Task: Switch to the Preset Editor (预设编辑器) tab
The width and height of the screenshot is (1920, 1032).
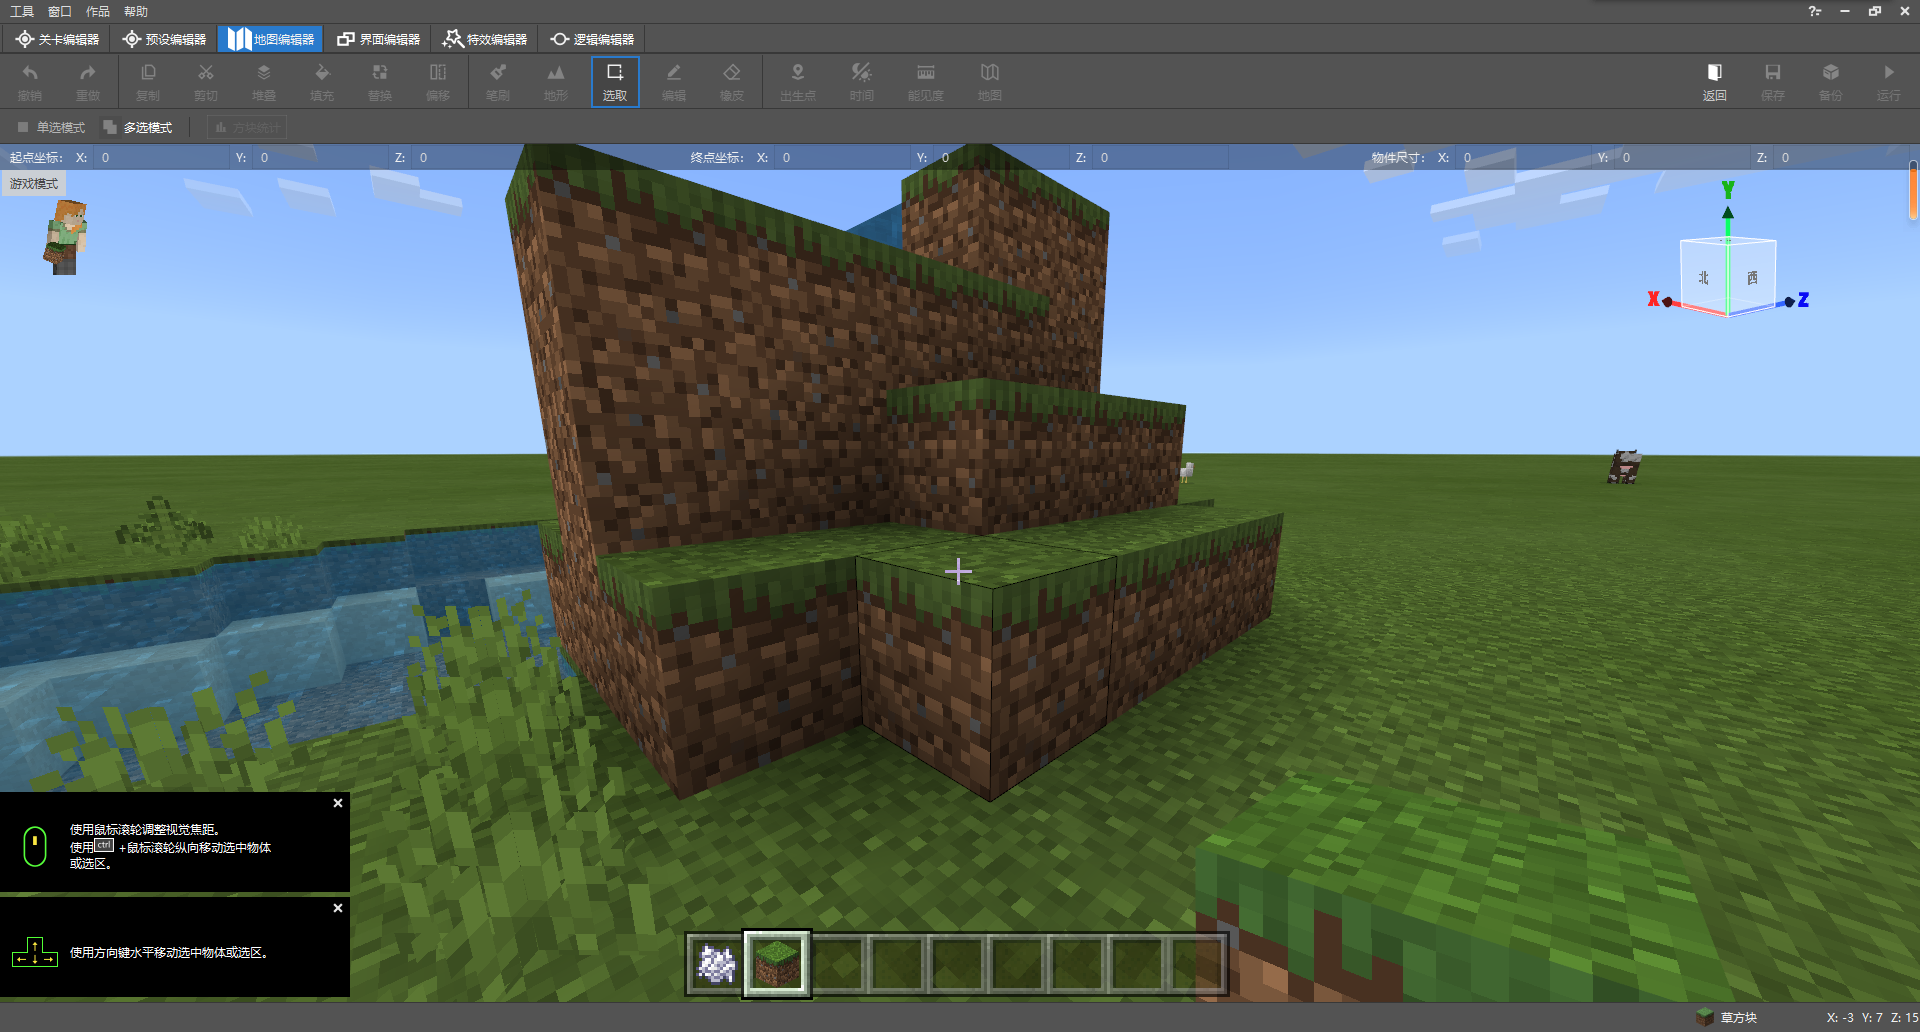Action: 164,39
